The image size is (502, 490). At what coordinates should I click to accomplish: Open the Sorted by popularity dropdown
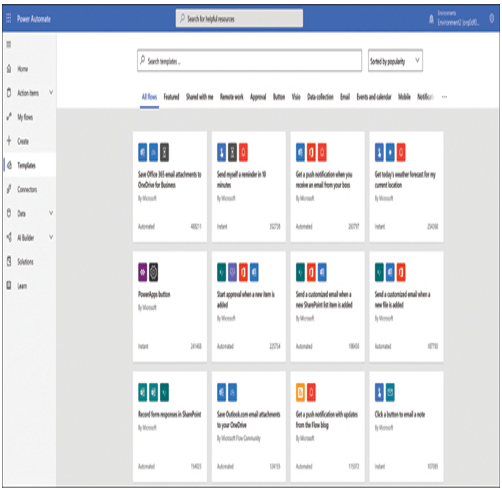[395, 61]
